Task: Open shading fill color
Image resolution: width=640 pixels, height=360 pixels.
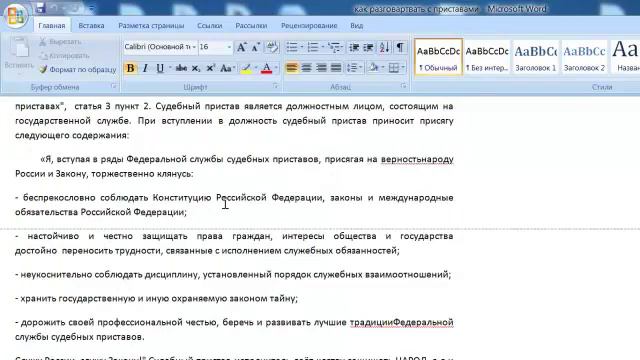Action: coord(373,68)
